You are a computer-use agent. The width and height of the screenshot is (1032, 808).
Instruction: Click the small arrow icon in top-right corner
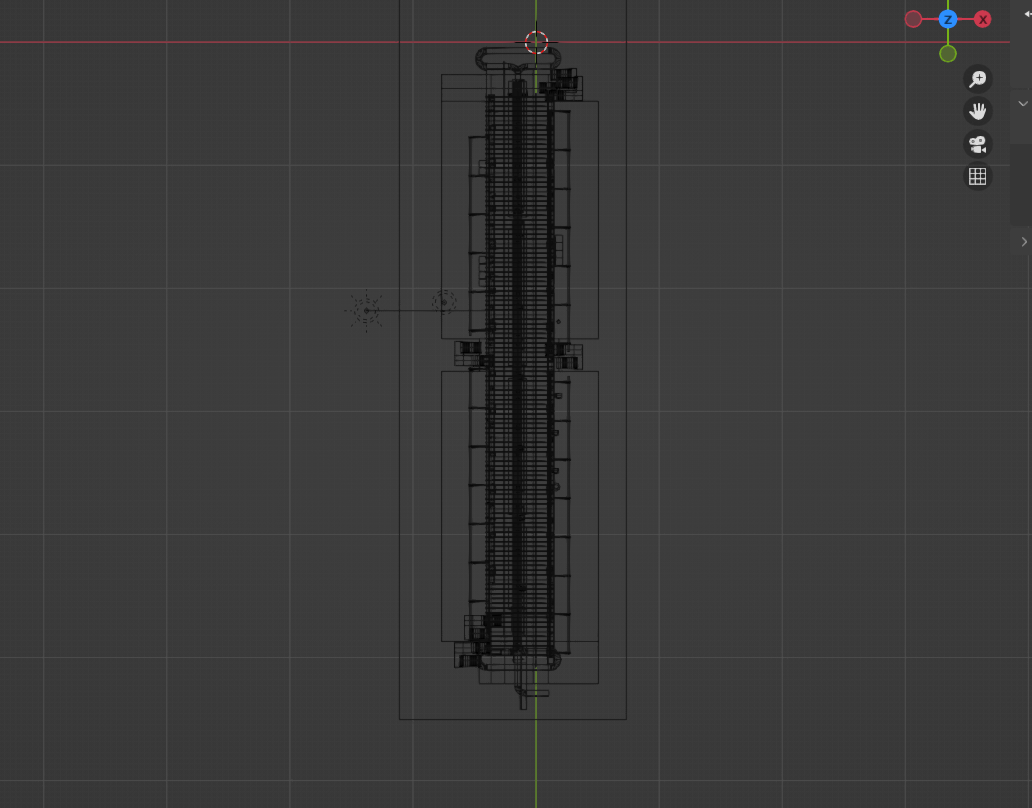point(1026,14)
